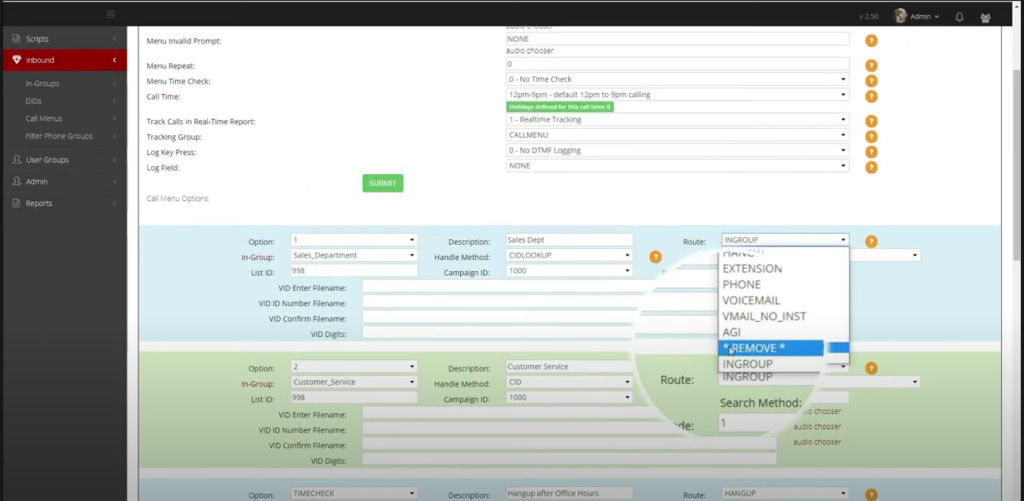
Task: Click into Menu Invalid Prompt NONE field
Action: (678, 39)
